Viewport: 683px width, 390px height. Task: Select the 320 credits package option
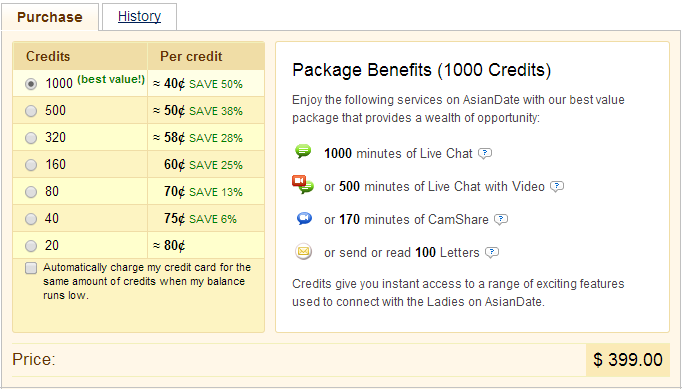[31, 138]
